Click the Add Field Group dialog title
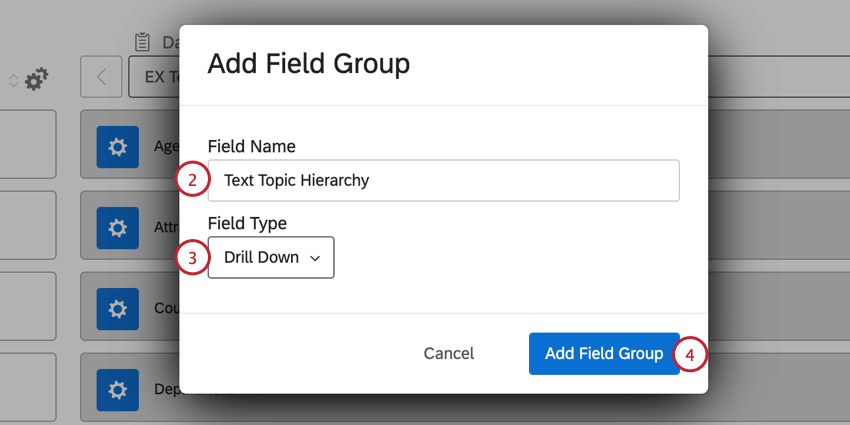 pyautogui.click(x=308, y=64)
